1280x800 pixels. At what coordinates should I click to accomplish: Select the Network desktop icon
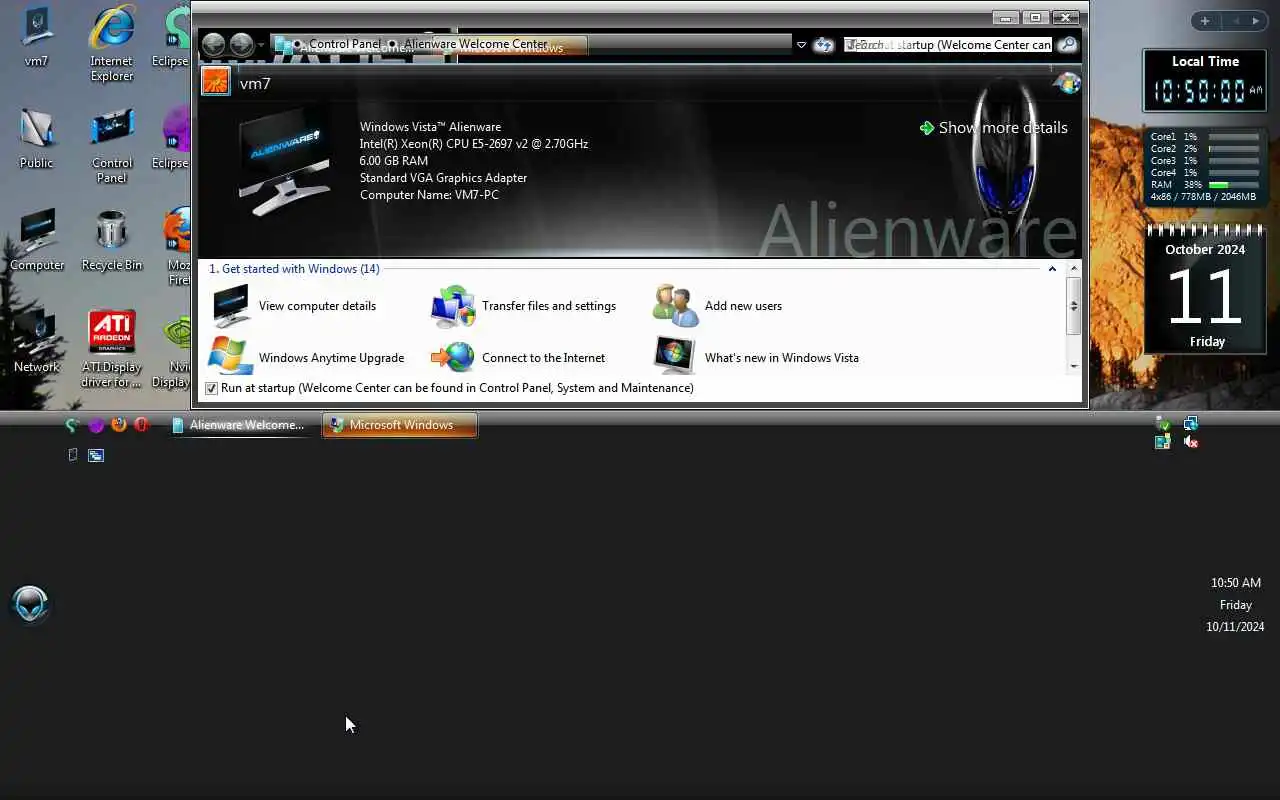(37, 342)
